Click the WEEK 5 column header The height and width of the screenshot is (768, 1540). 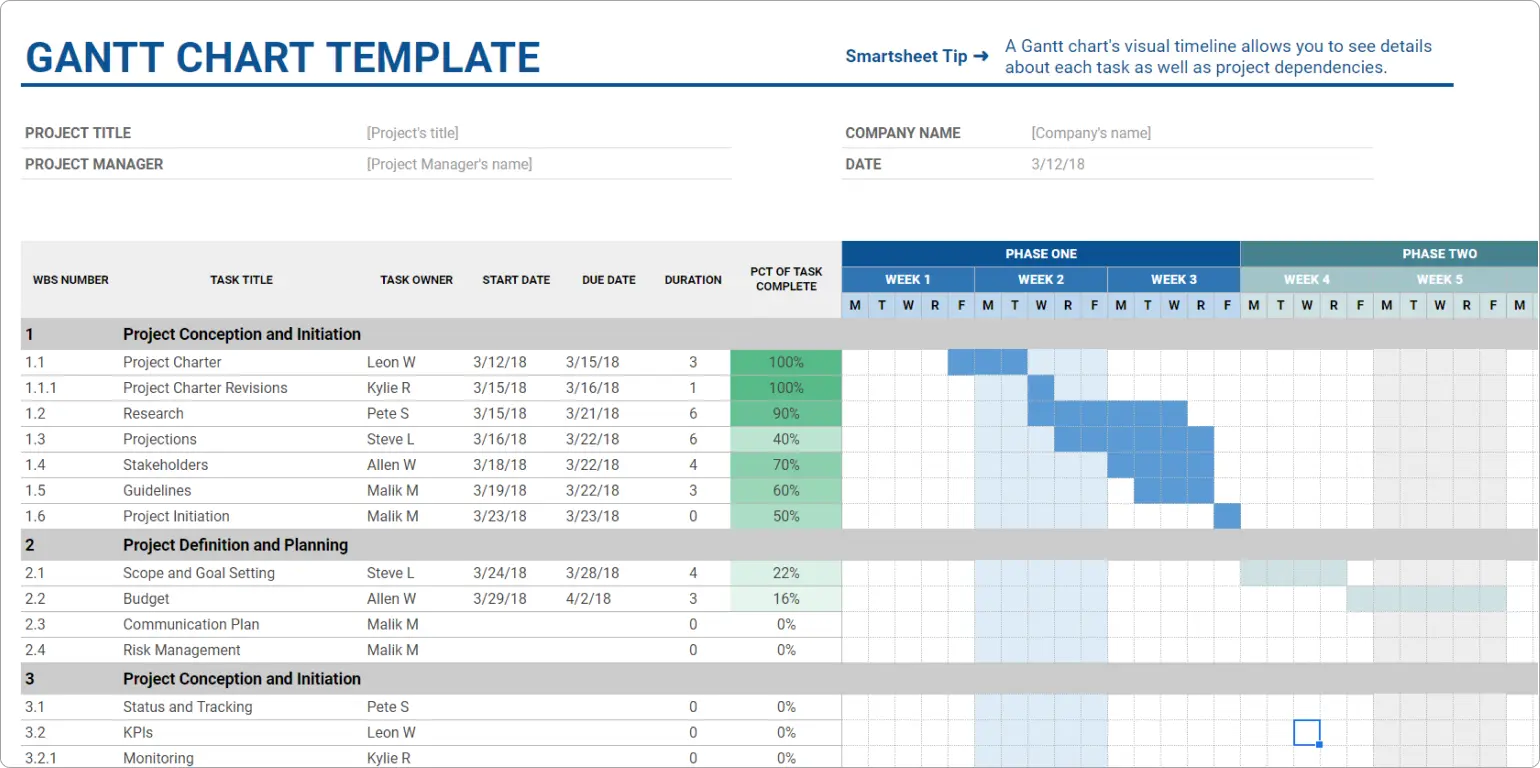pyautogui.click(x=1439, y=279)
